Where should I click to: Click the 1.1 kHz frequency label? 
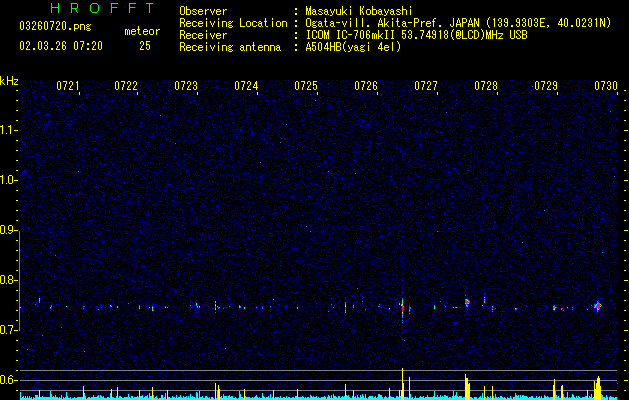[9, 130]
